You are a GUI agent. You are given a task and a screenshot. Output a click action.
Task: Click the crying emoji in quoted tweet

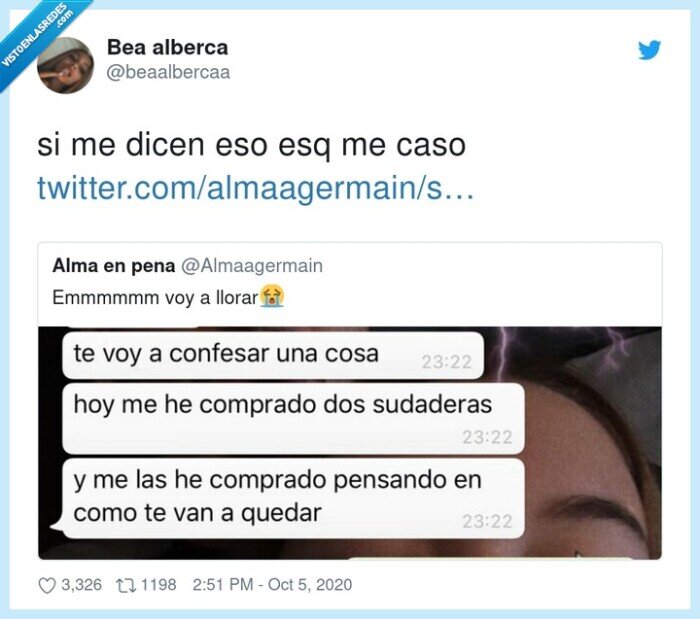tap(272, 296)
